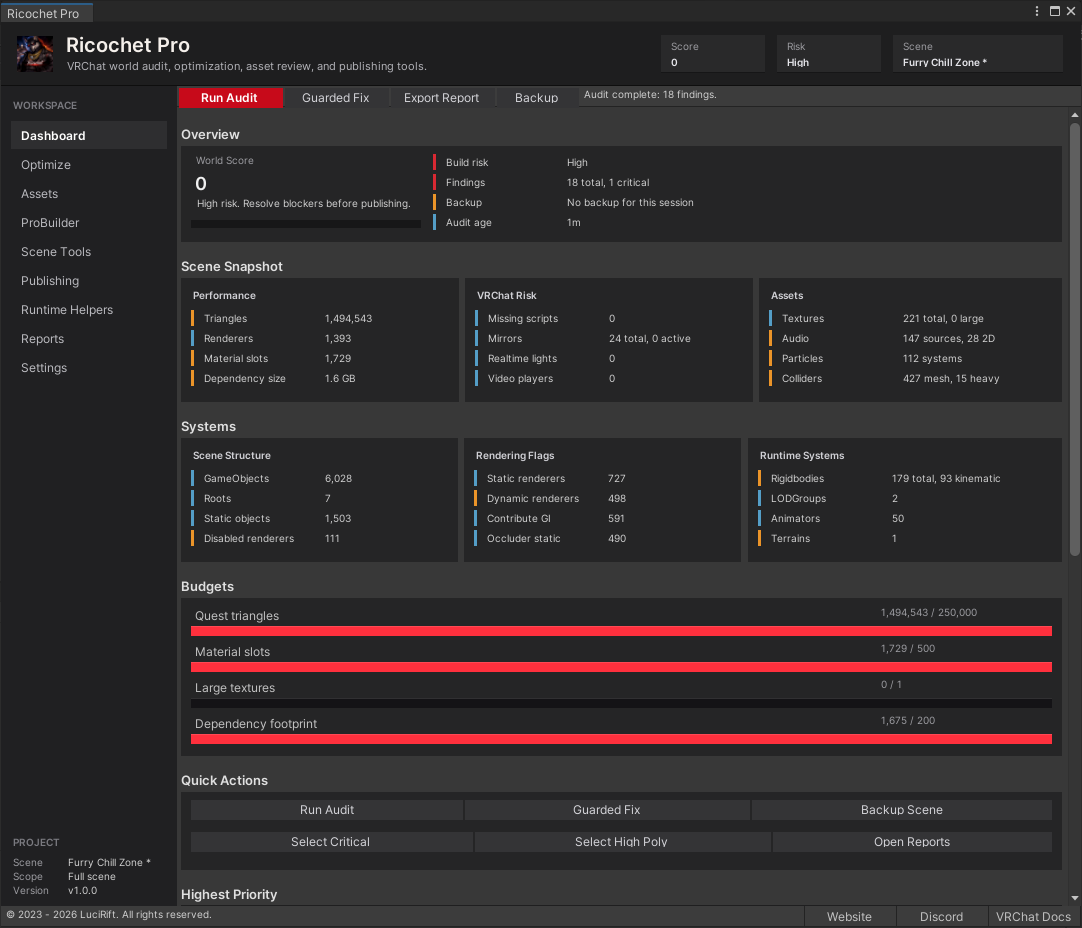
Task: Click Run Audit under Quick Actions
Action: click(x=327, y=809)
